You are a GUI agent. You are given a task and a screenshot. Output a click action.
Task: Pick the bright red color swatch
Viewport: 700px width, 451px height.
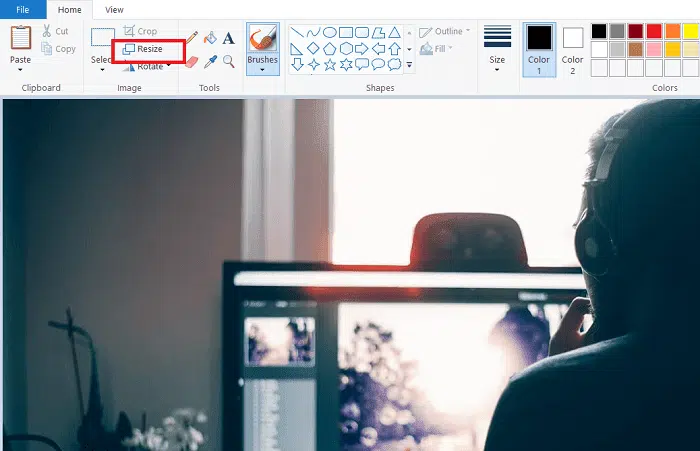click(x=654, y=31)
